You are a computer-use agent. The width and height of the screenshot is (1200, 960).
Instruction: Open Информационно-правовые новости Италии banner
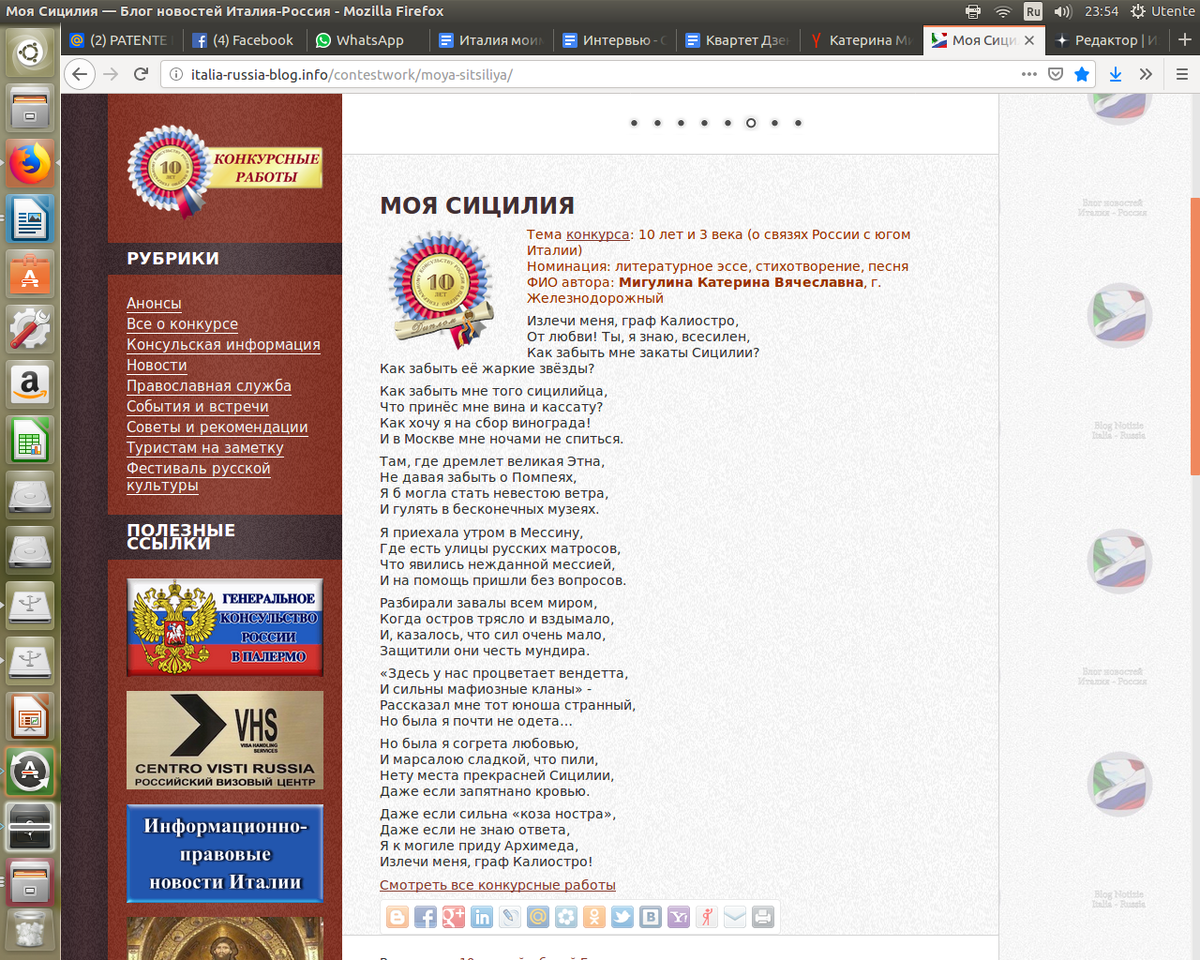click(225, 854)
